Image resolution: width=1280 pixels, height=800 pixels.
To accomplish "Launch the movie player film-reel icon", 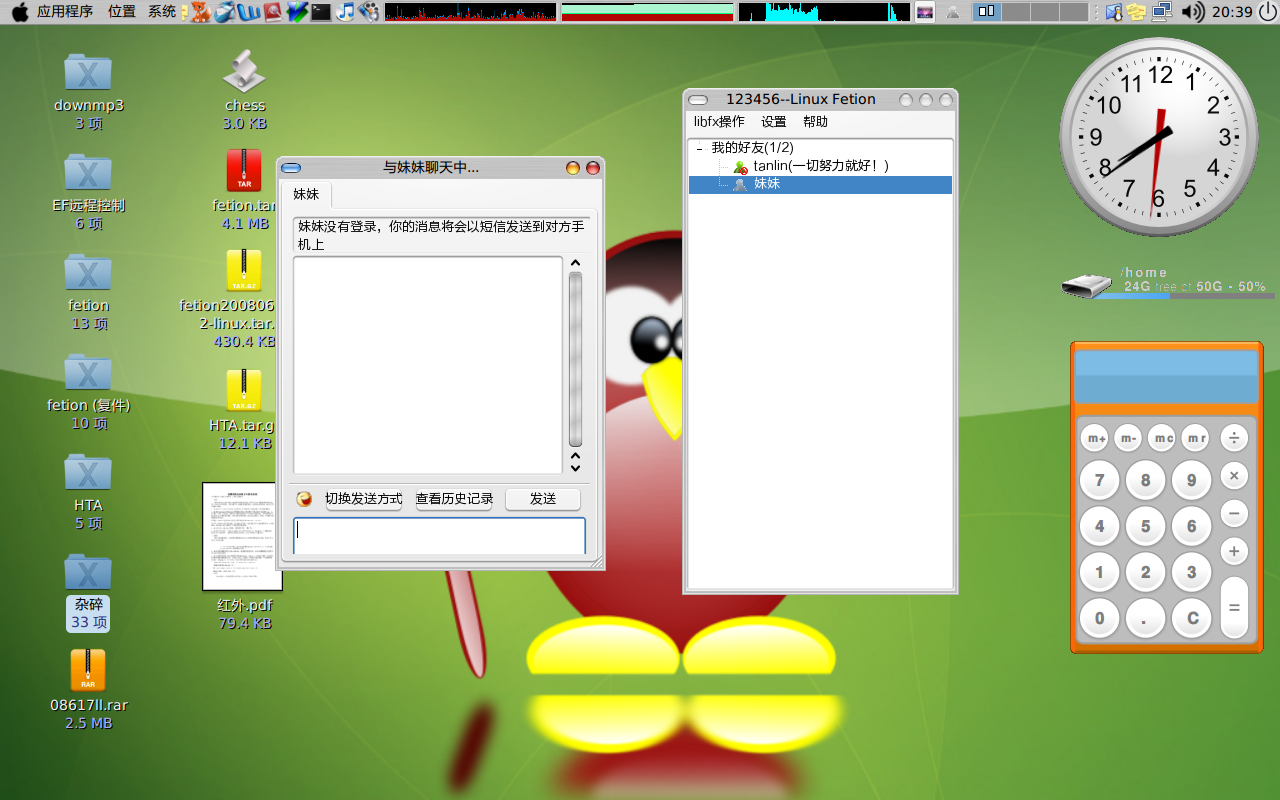I will click(369, 12).
